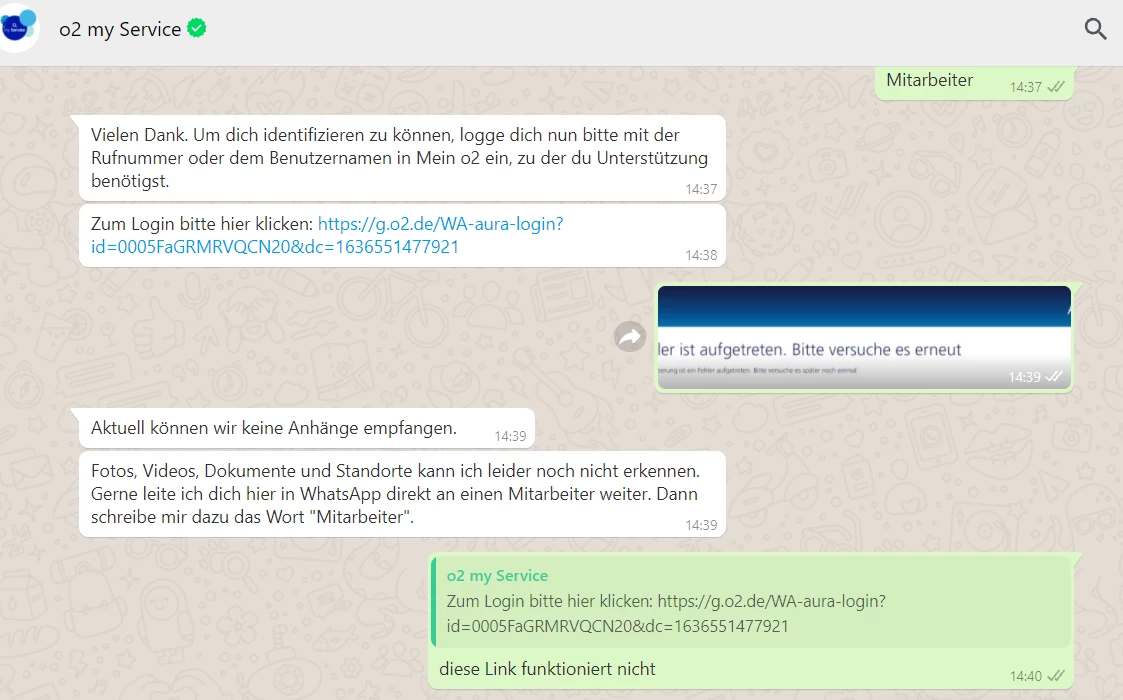Click the 'Zum Login bitte hier klicken:' text
The image size is (1123, 700).
[x=202, y=224]
